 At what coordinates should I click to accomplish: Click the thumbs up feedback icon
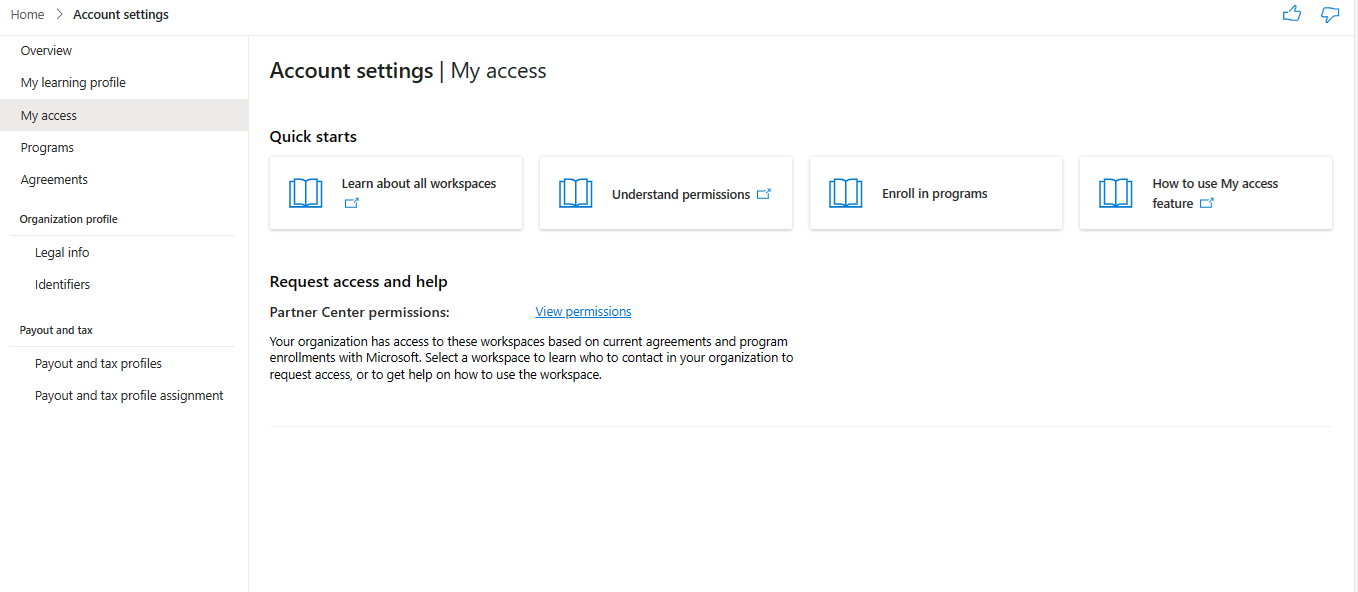1292,14
